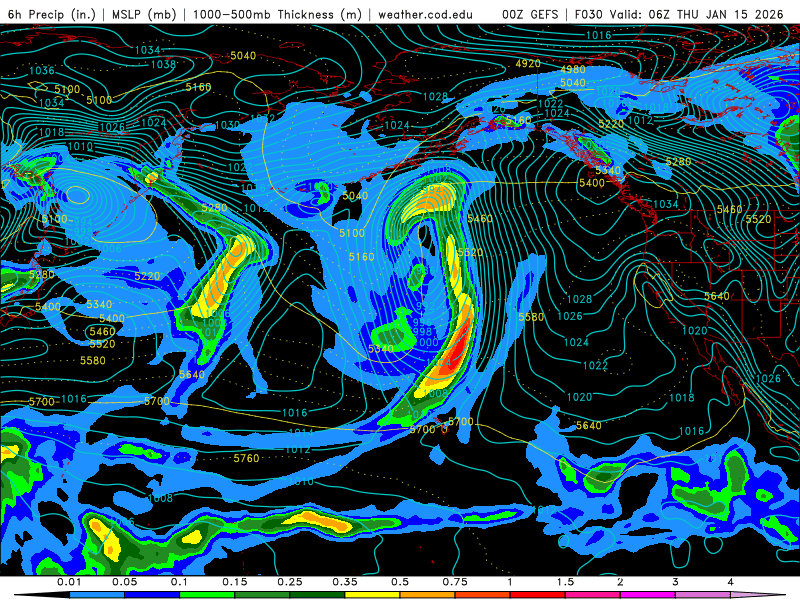Click the medium green 0.15–0.25 legend swatch
Viewport: 800px width, 600px height.
(262, 595)
